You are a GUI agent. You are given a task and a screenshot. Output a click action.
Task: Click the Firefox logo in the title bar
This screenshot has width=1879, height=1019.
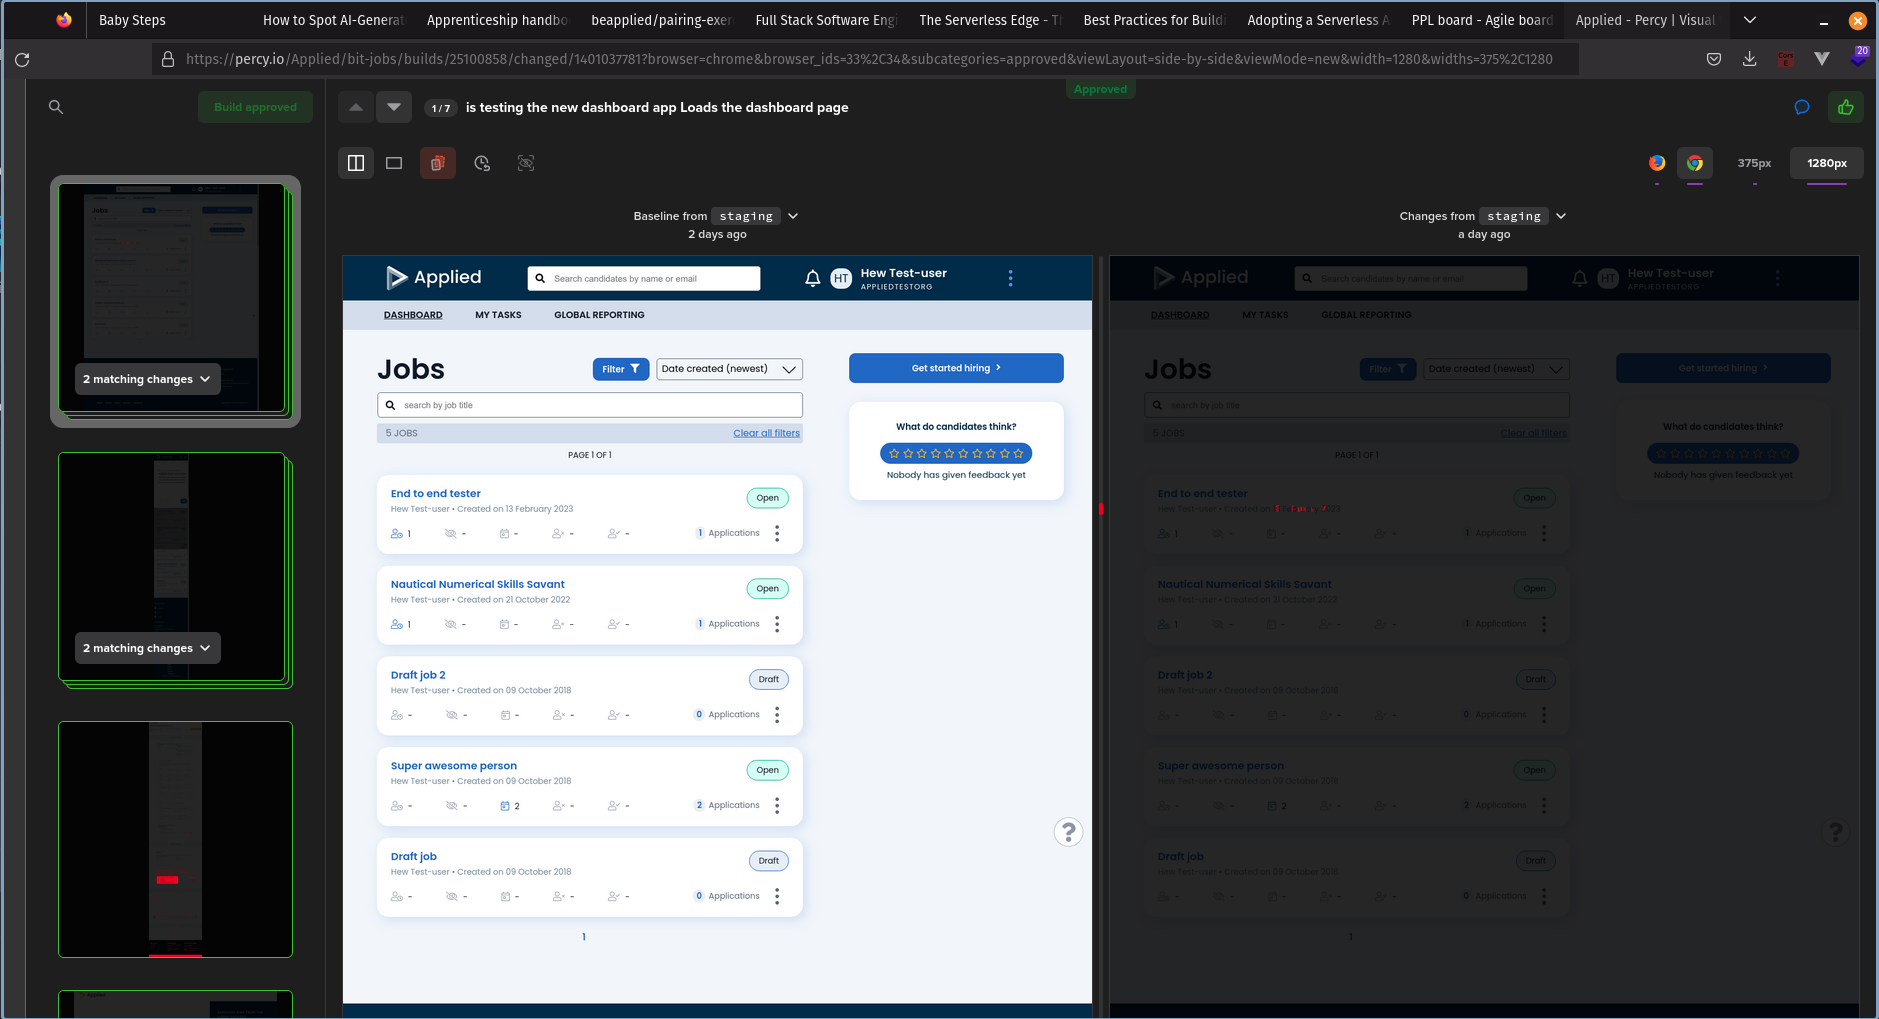tap(64, 20)
